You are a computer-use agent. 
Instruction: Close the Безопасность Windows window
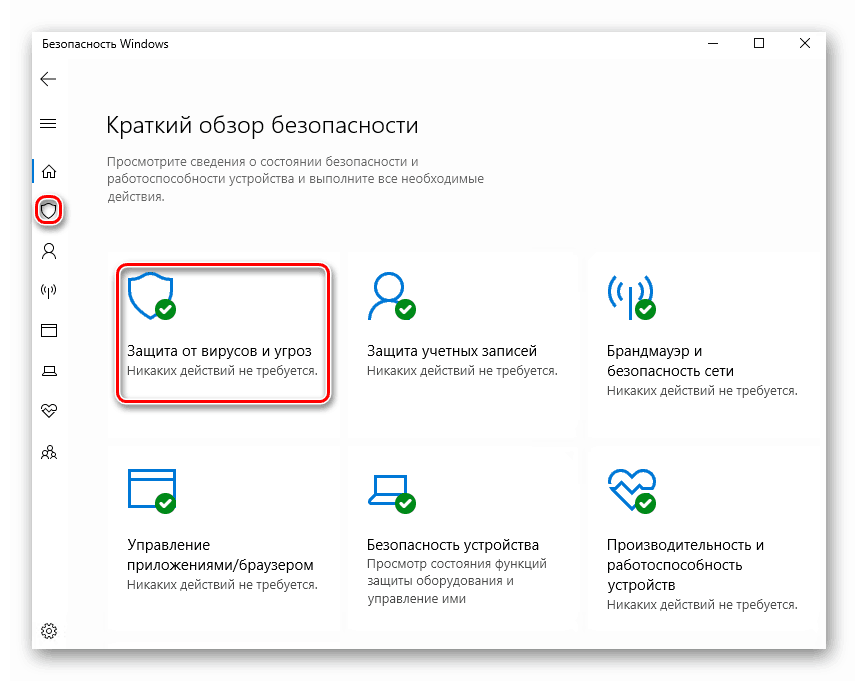click(805, 43)
